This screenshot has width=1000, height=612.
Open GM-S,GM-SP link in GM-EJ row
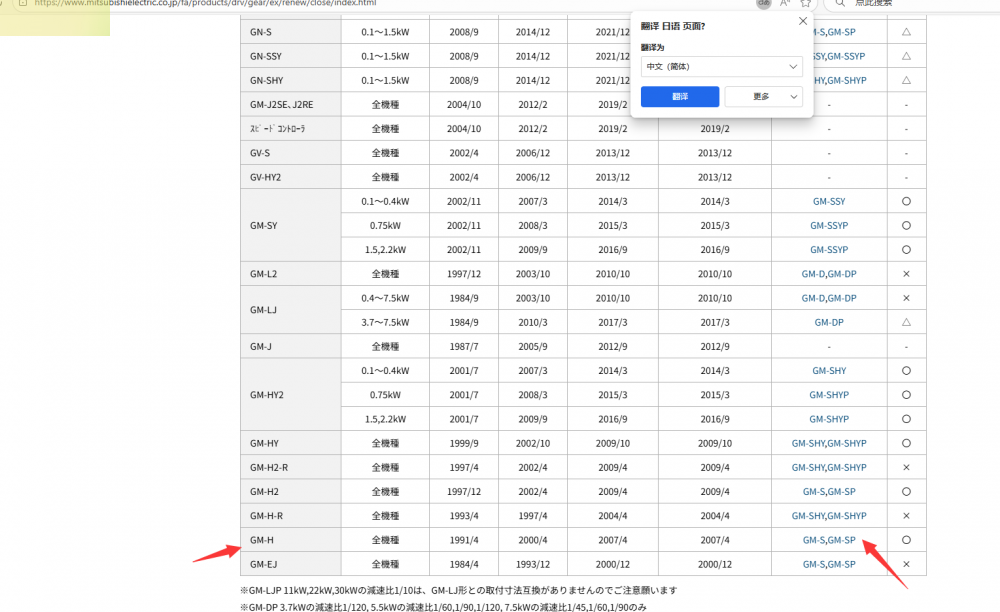pyautogui.click(x=828, y=565)
